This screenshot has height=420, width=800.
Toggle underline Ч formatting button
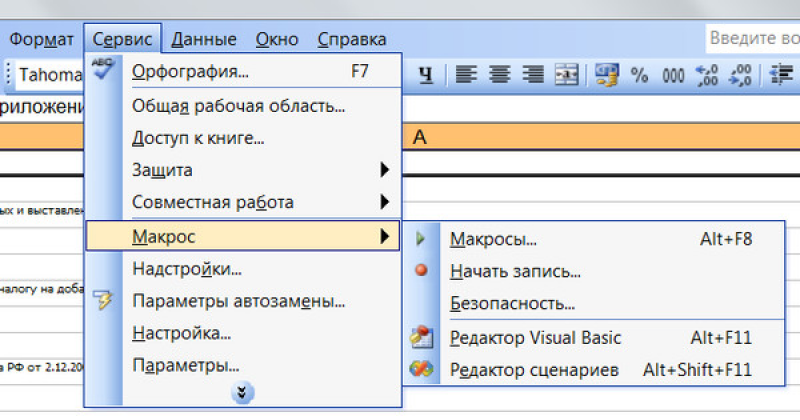tap(426, 75)
